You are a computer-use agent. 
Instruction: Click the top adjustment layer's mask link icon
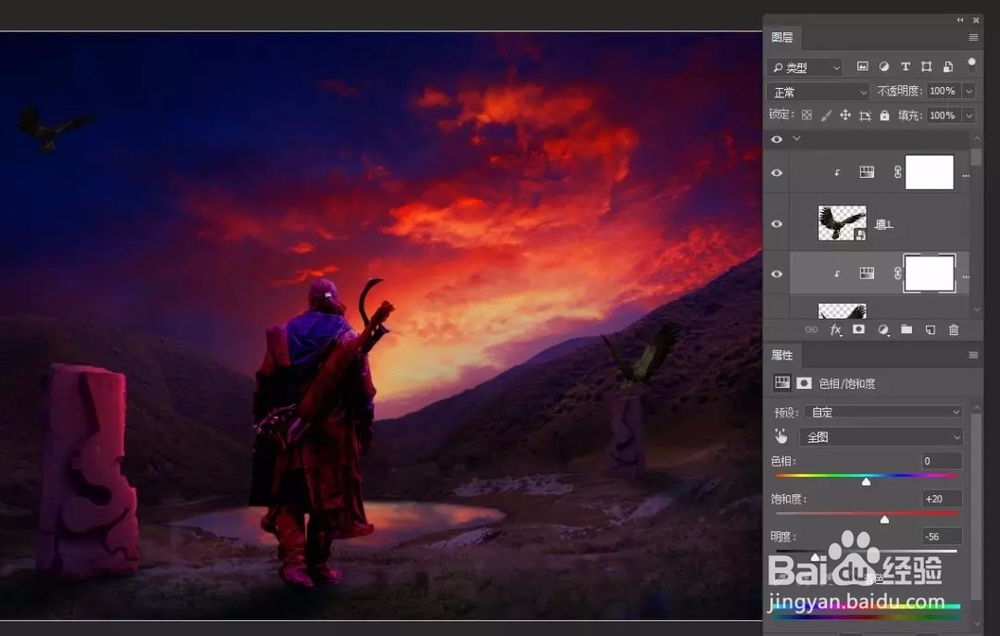897,172
